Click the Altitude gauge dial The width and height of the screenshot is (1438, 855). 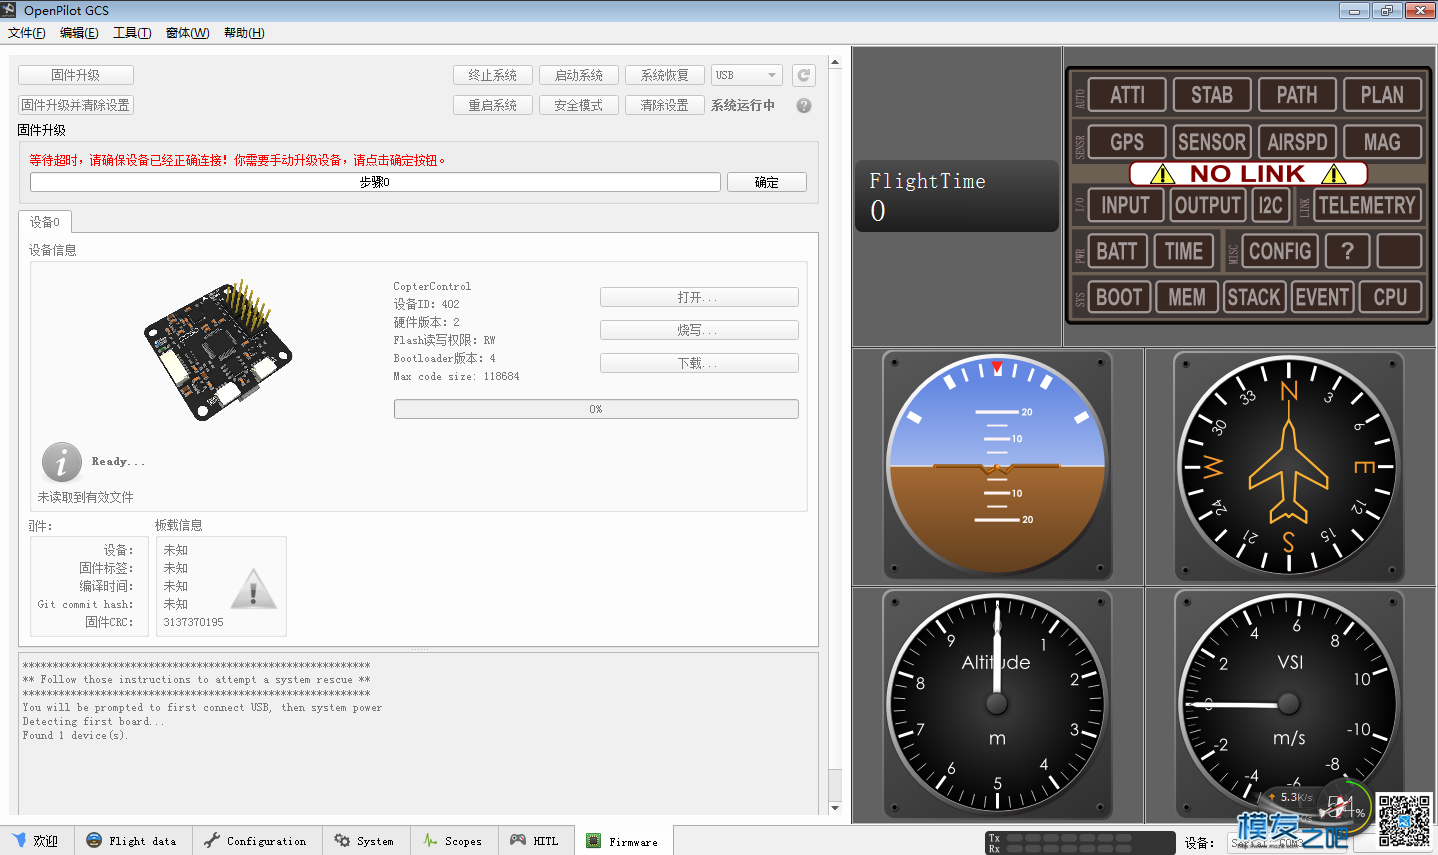click(997, 703)
